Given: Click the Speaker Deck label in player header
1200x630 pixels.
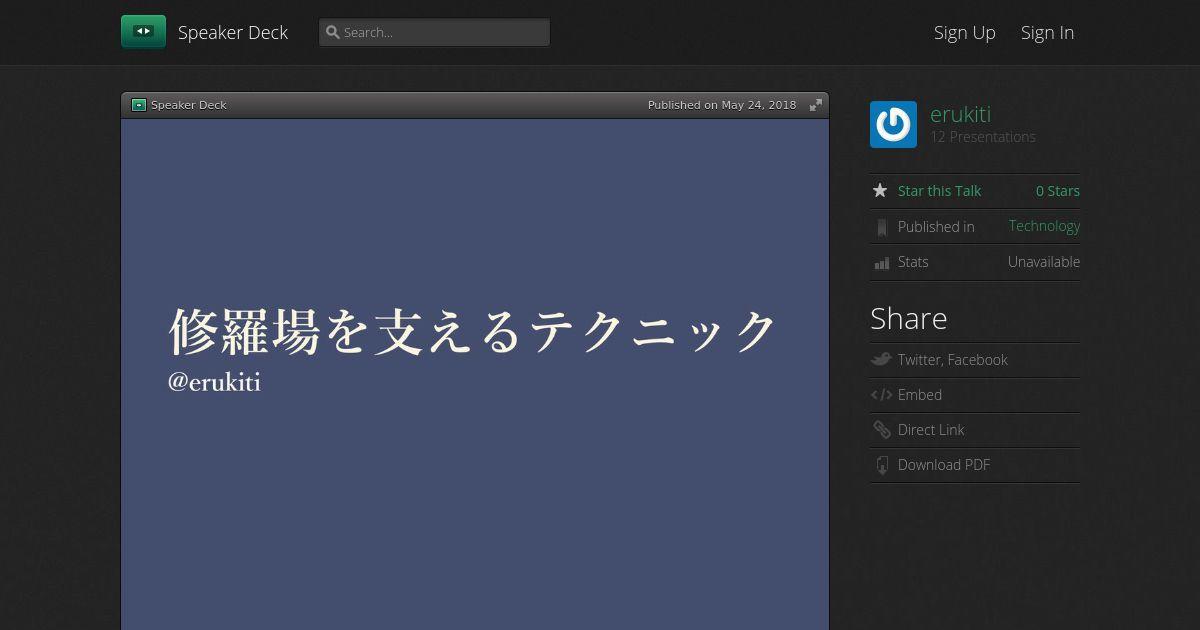Looking at the screenshot, I should [189, 105].
